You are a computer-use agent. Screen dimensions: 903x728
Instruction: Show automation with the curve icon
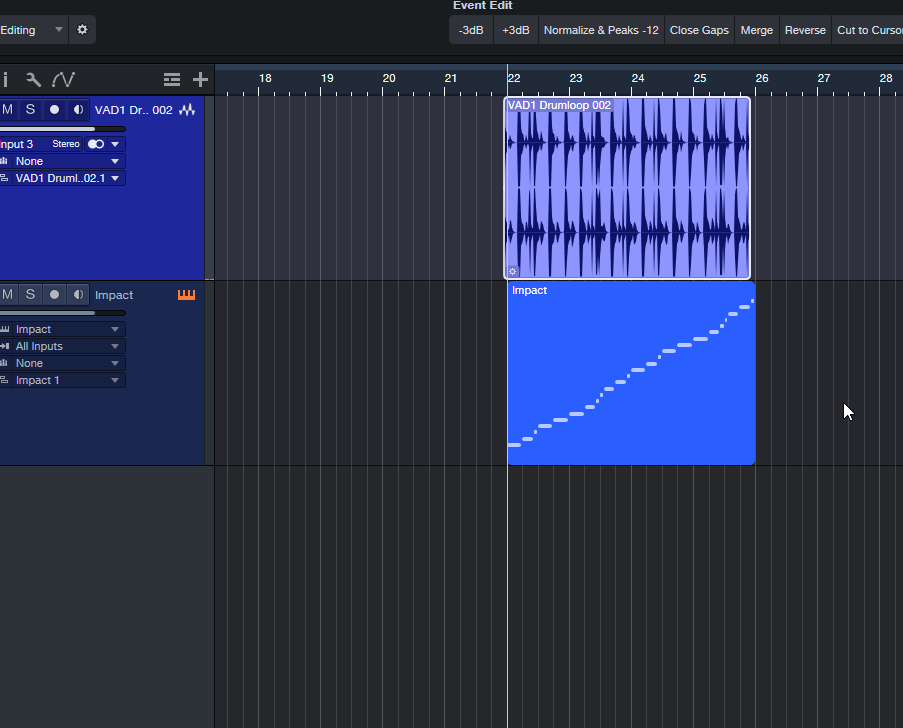pos(63,80)
